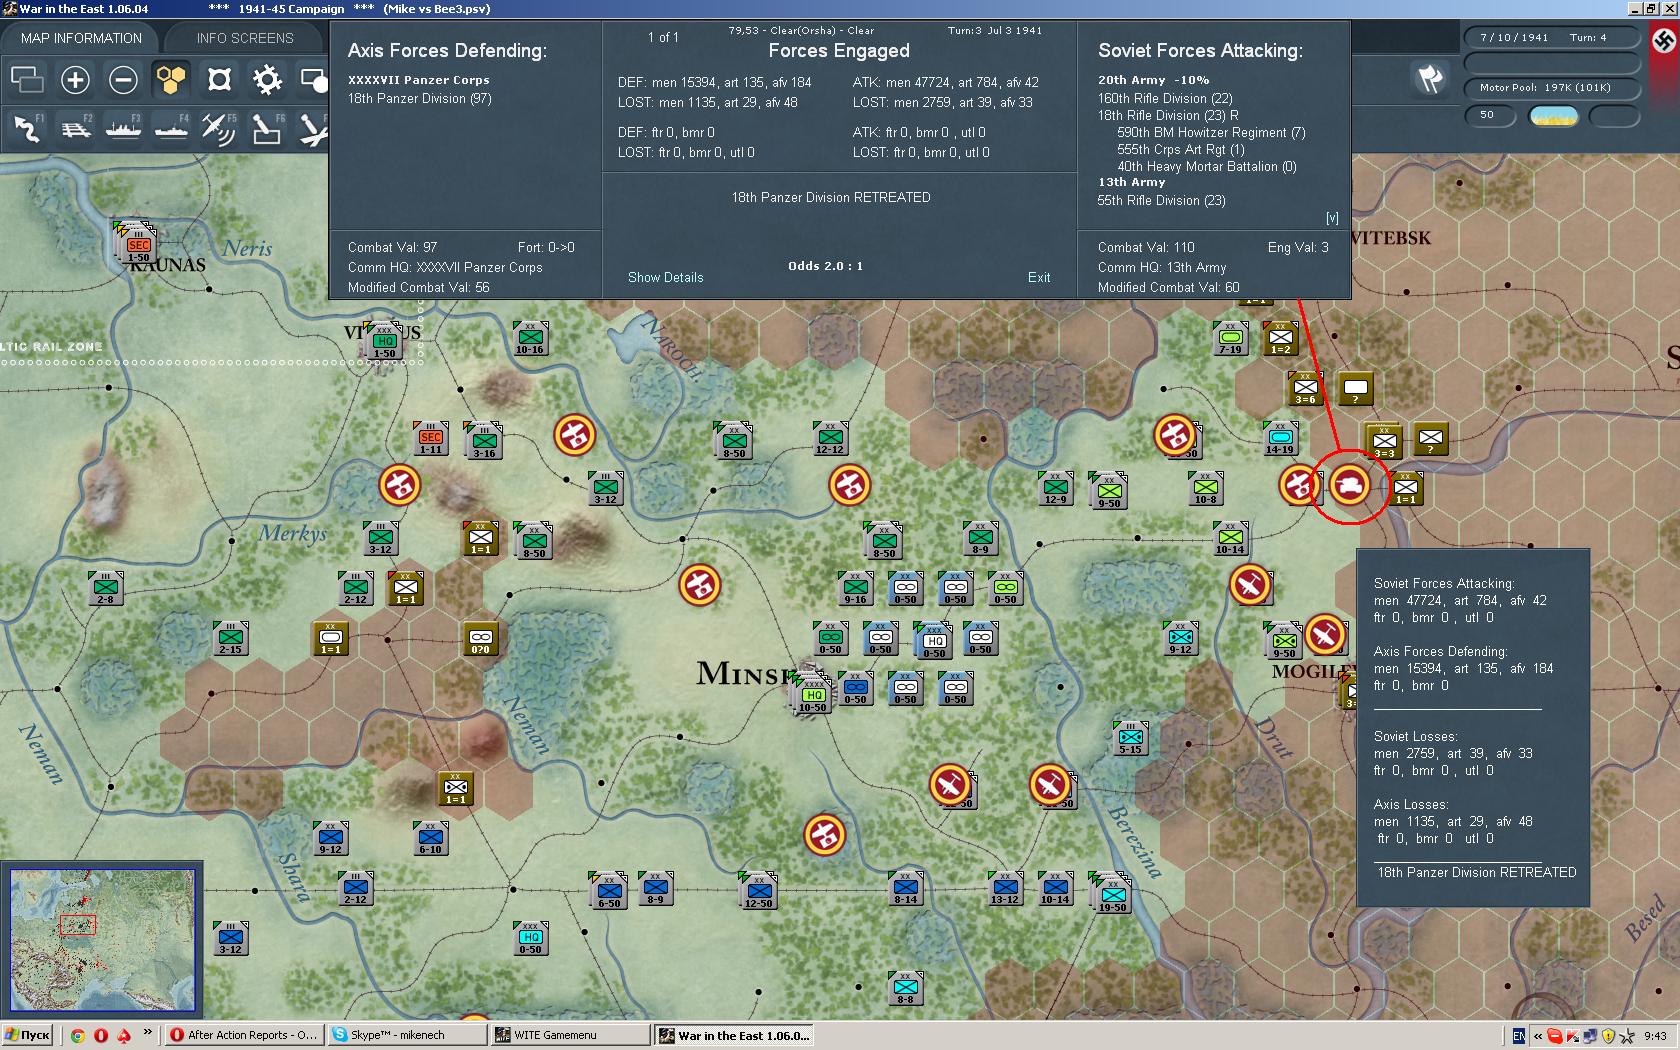Select the SEC 1-11 unit counter
Image resolution: width=1680 pixels, height=1050 pixels.
431,438
